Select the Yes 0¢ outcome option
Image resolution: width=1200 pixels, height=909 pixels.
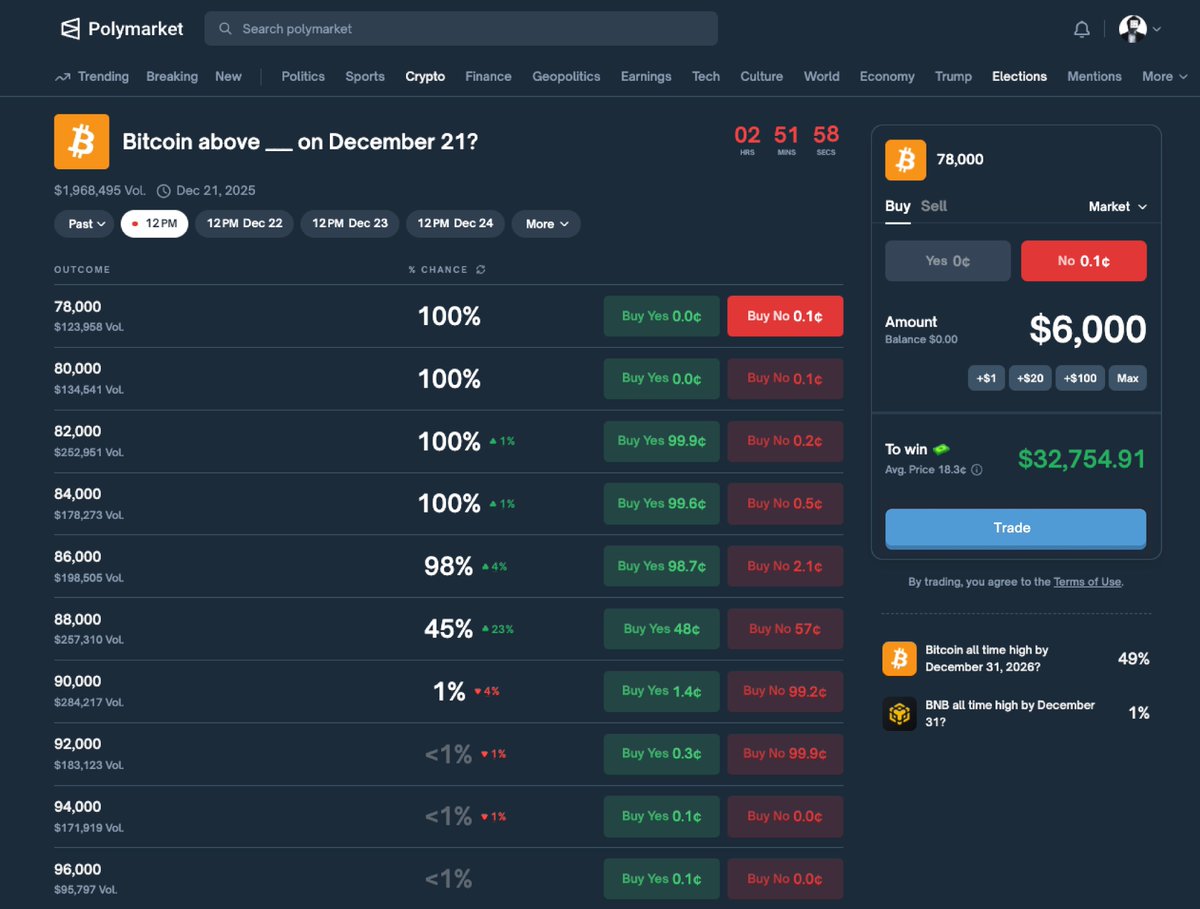(947, 260)
